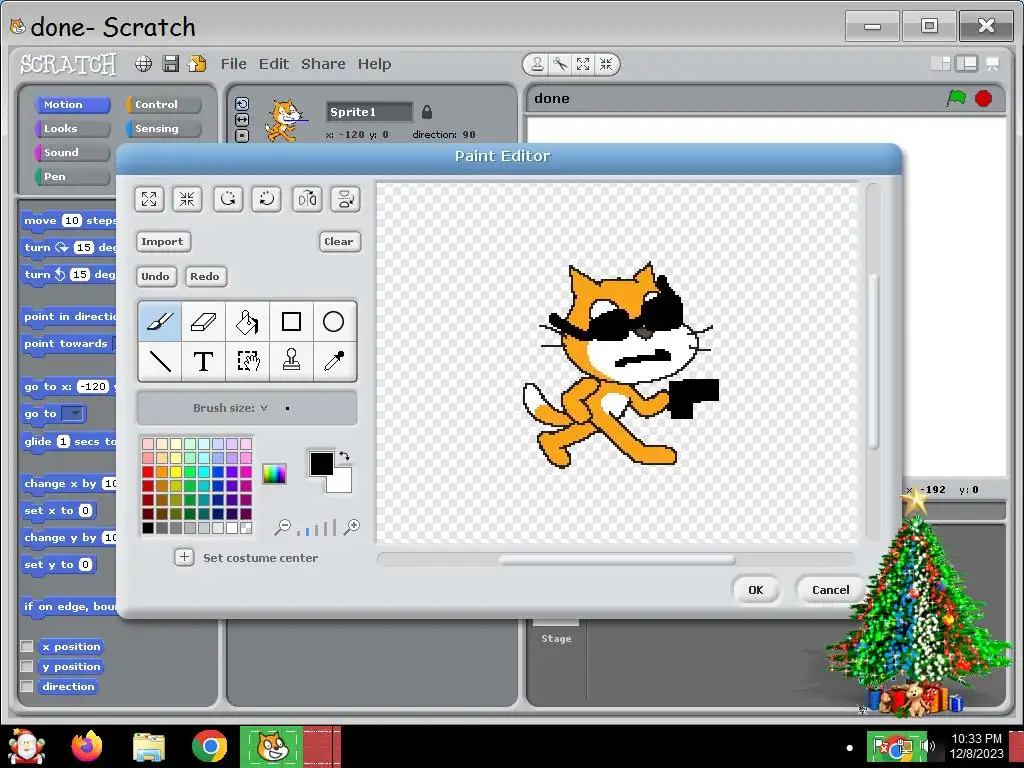Select the Selection tool
This screenshot has height=768, width=1024.
pos(247,360)
